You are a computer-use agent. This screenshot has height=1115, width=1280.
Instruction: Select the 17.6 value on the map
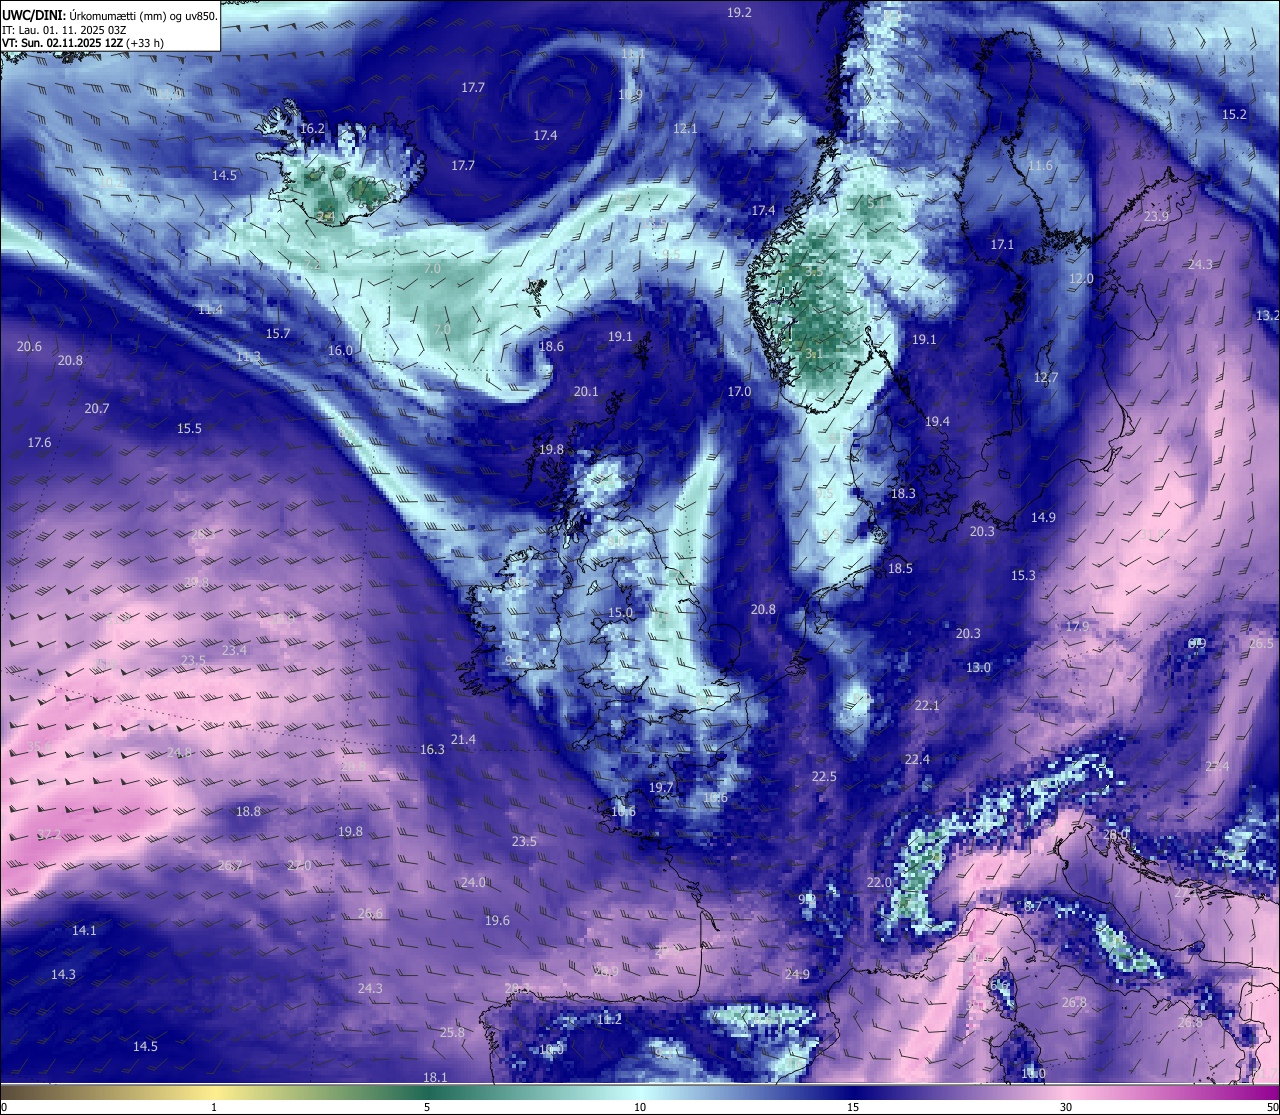point(39,442)
